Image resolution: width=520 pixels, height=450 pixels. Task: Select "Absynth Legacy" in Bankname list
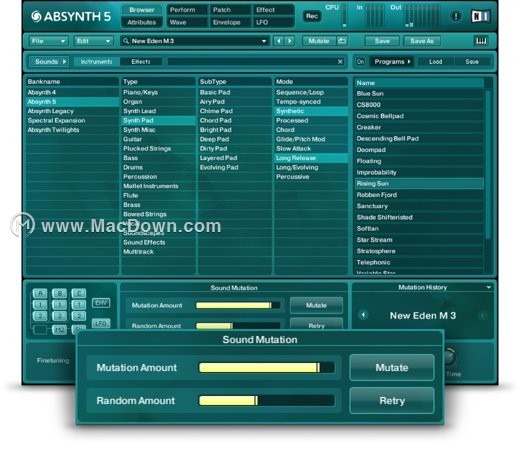pyautogui.click(x=72, y=111)
